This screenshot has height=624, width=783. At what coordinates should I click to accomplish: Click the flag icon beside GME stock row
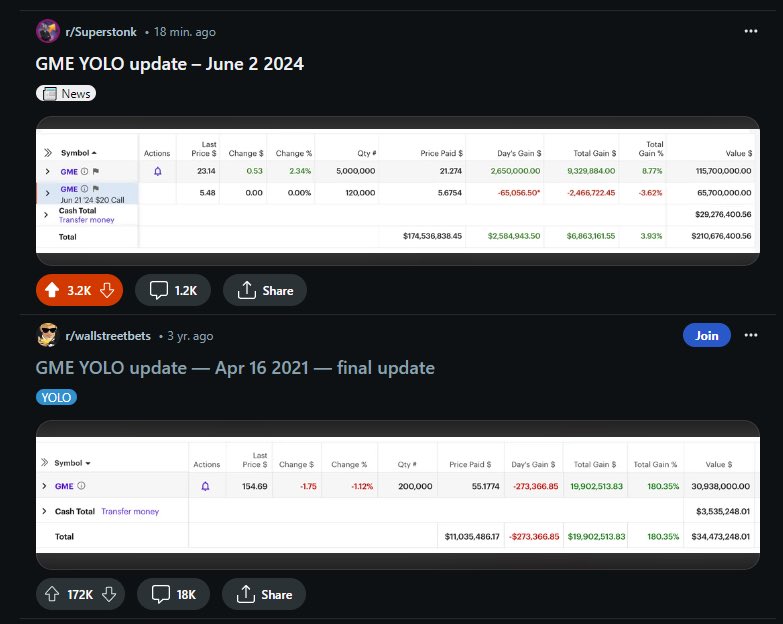coord(96,171)
